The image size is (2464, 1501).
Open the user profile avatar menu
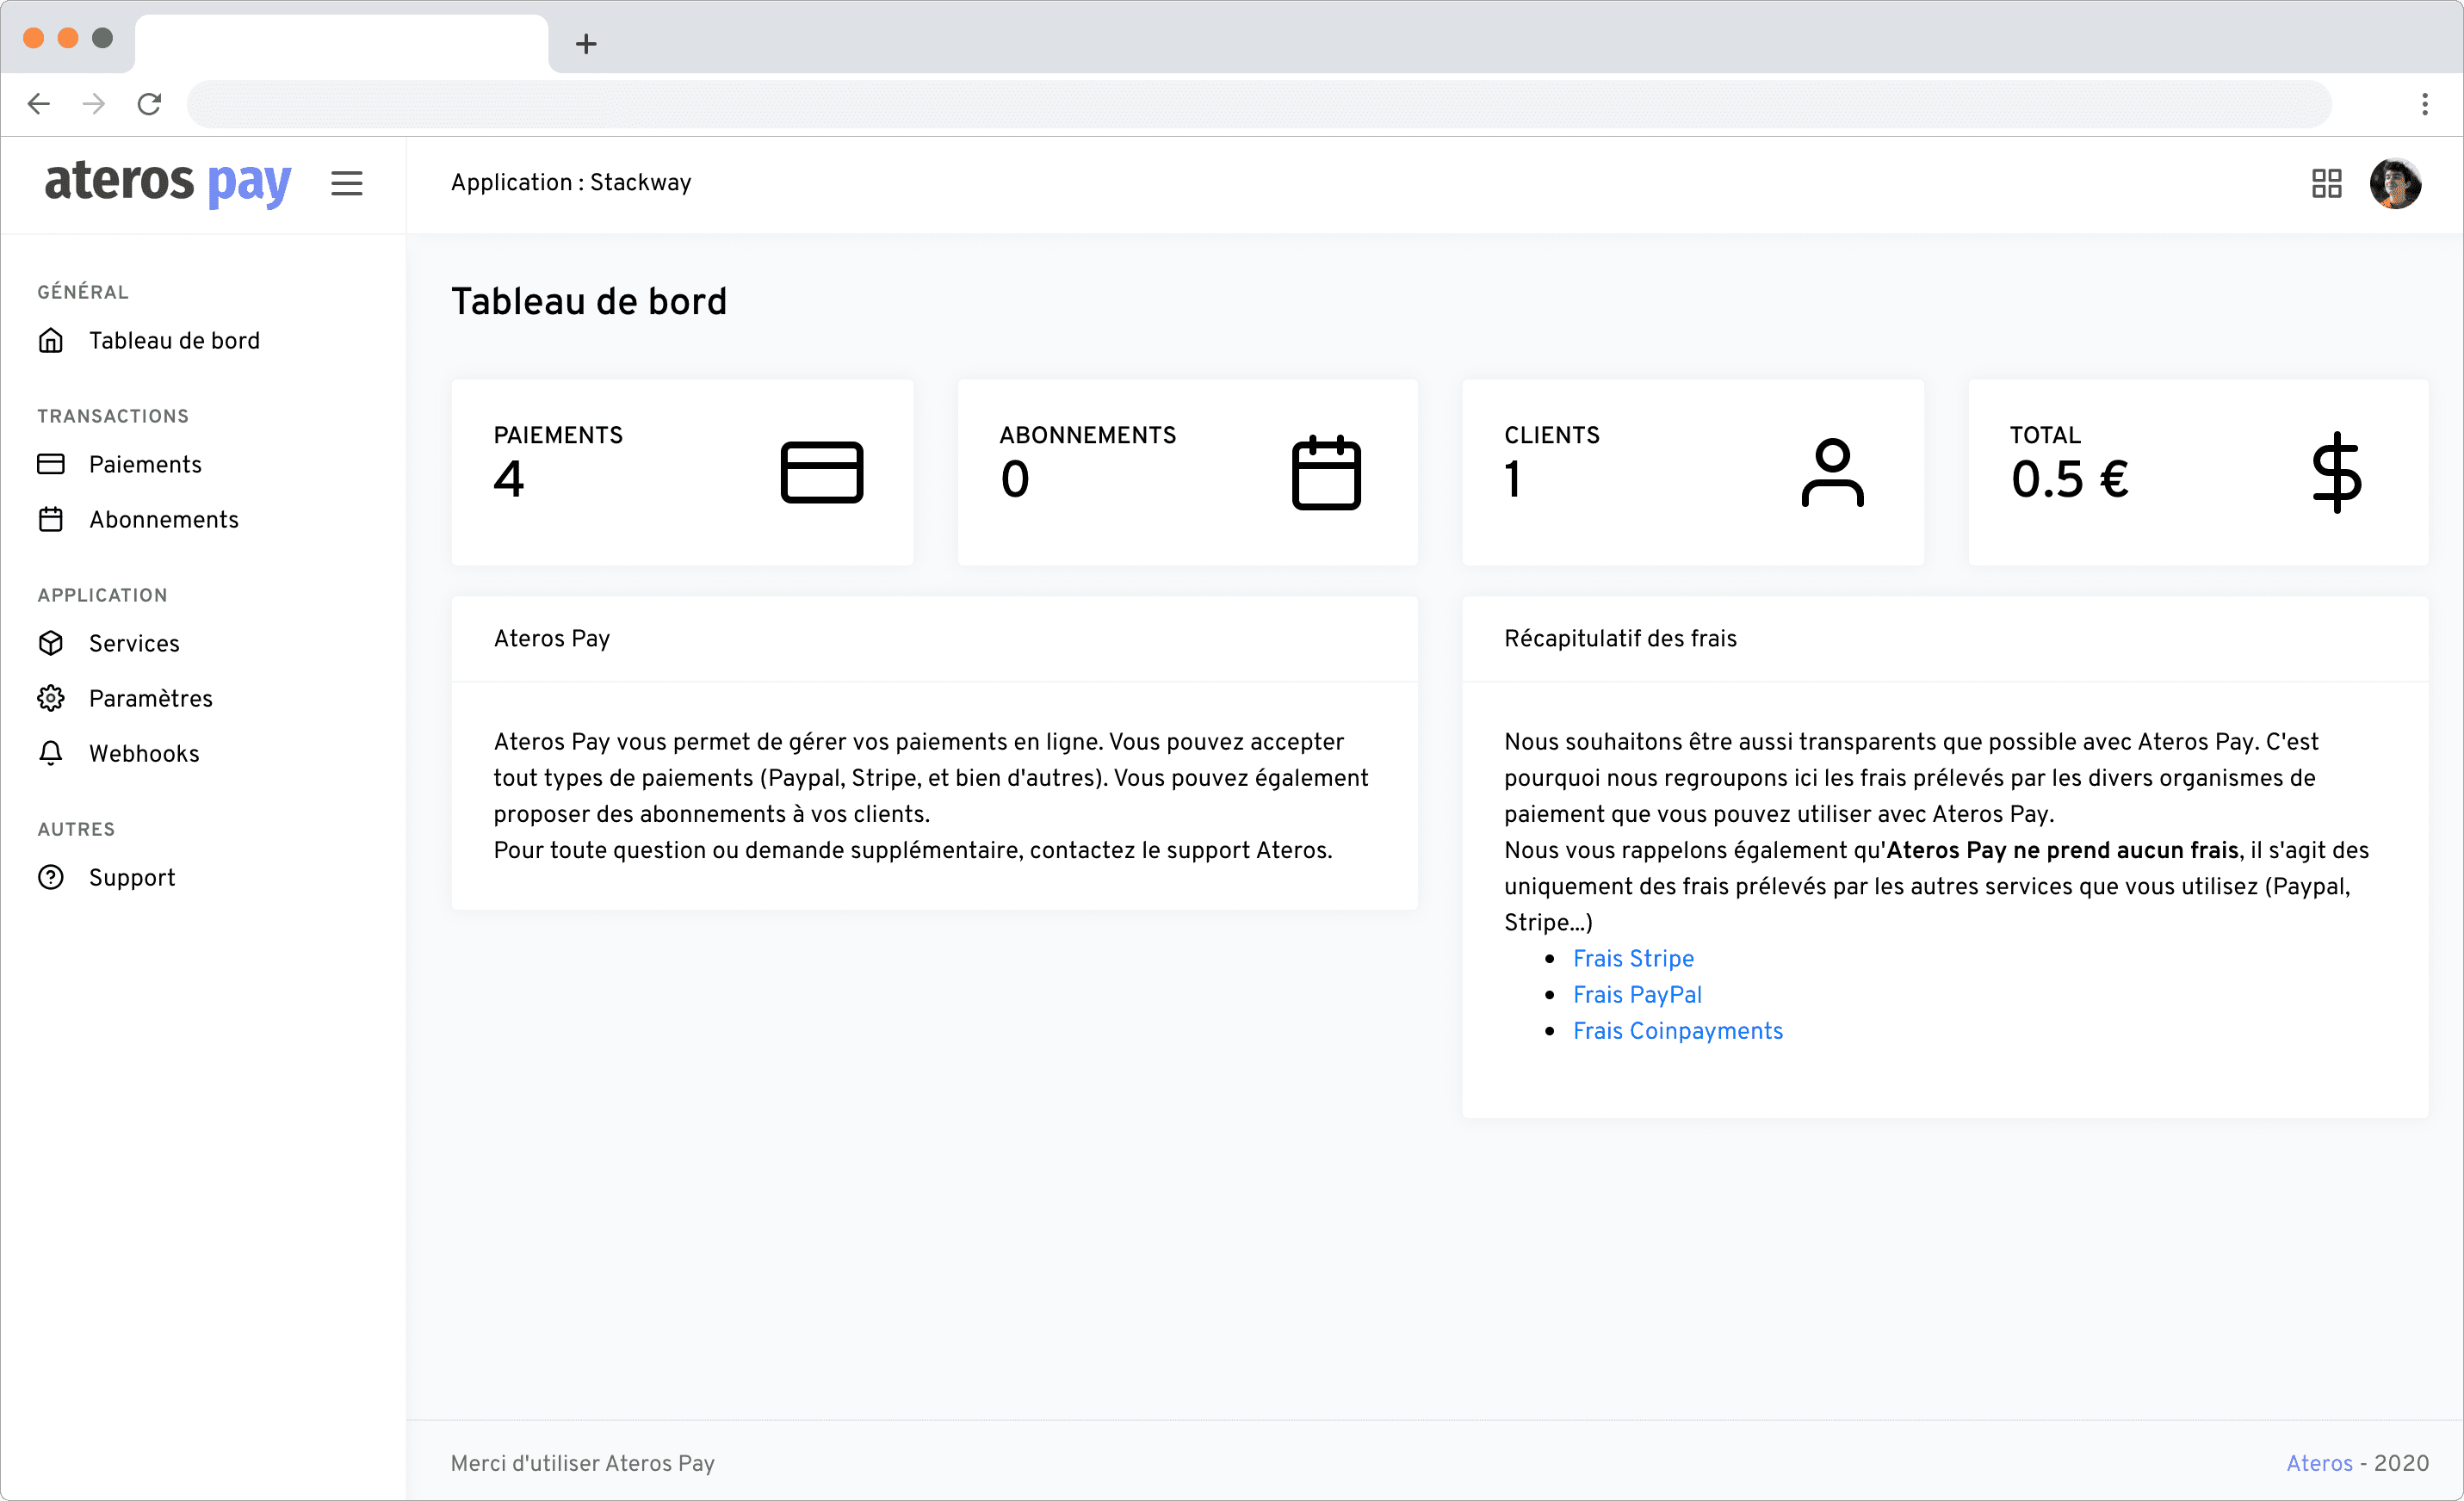[2394, 183]
